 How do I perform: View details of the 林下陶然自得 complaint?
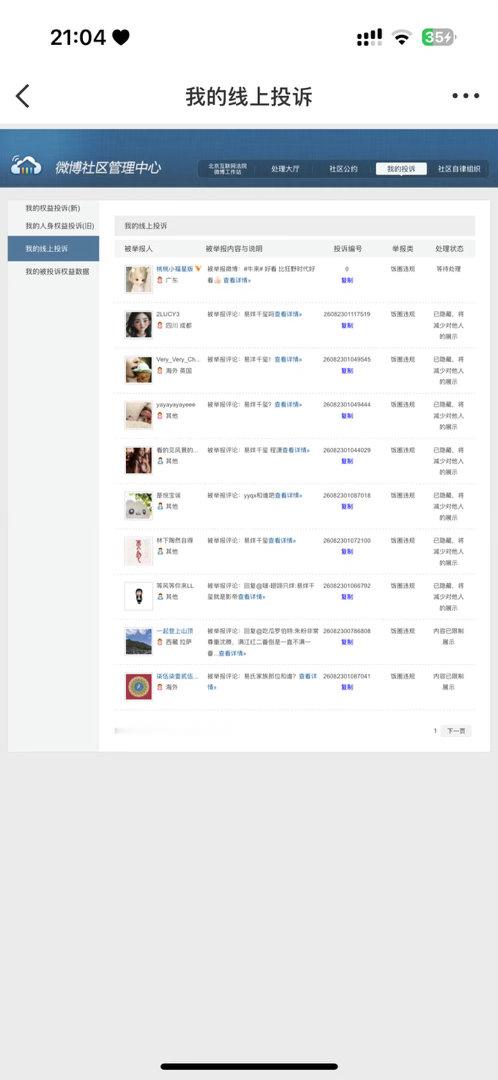coord(282,541)
